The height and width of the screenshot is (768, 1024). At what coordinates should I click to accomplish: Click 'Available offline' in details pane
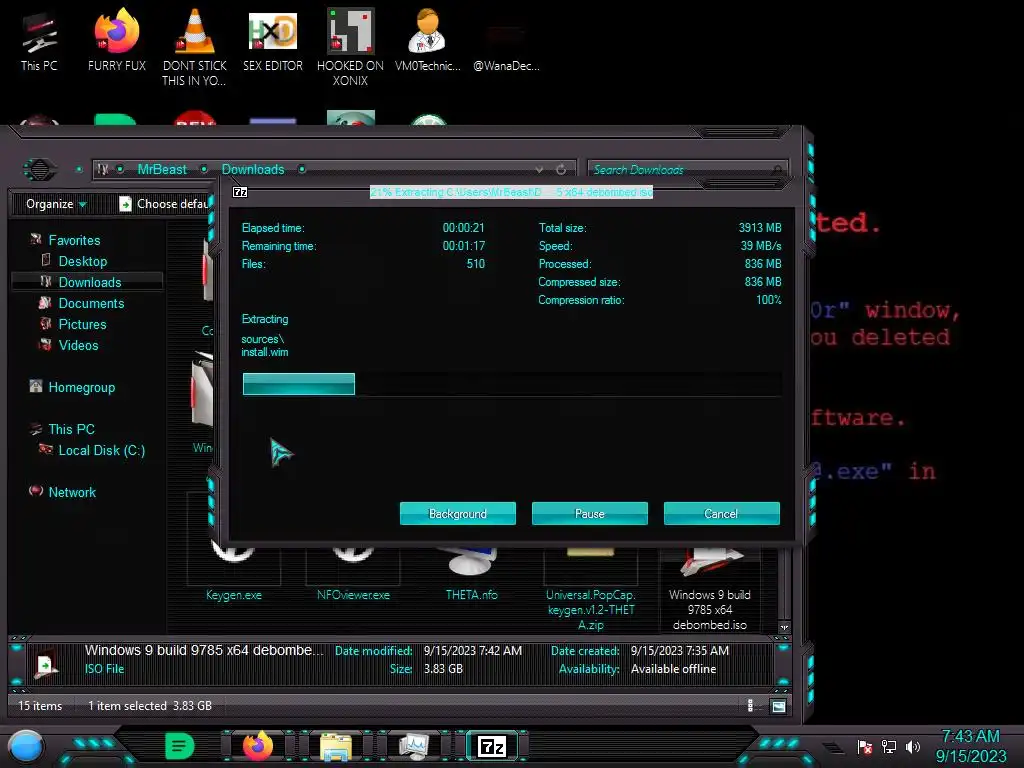(673, 669)
